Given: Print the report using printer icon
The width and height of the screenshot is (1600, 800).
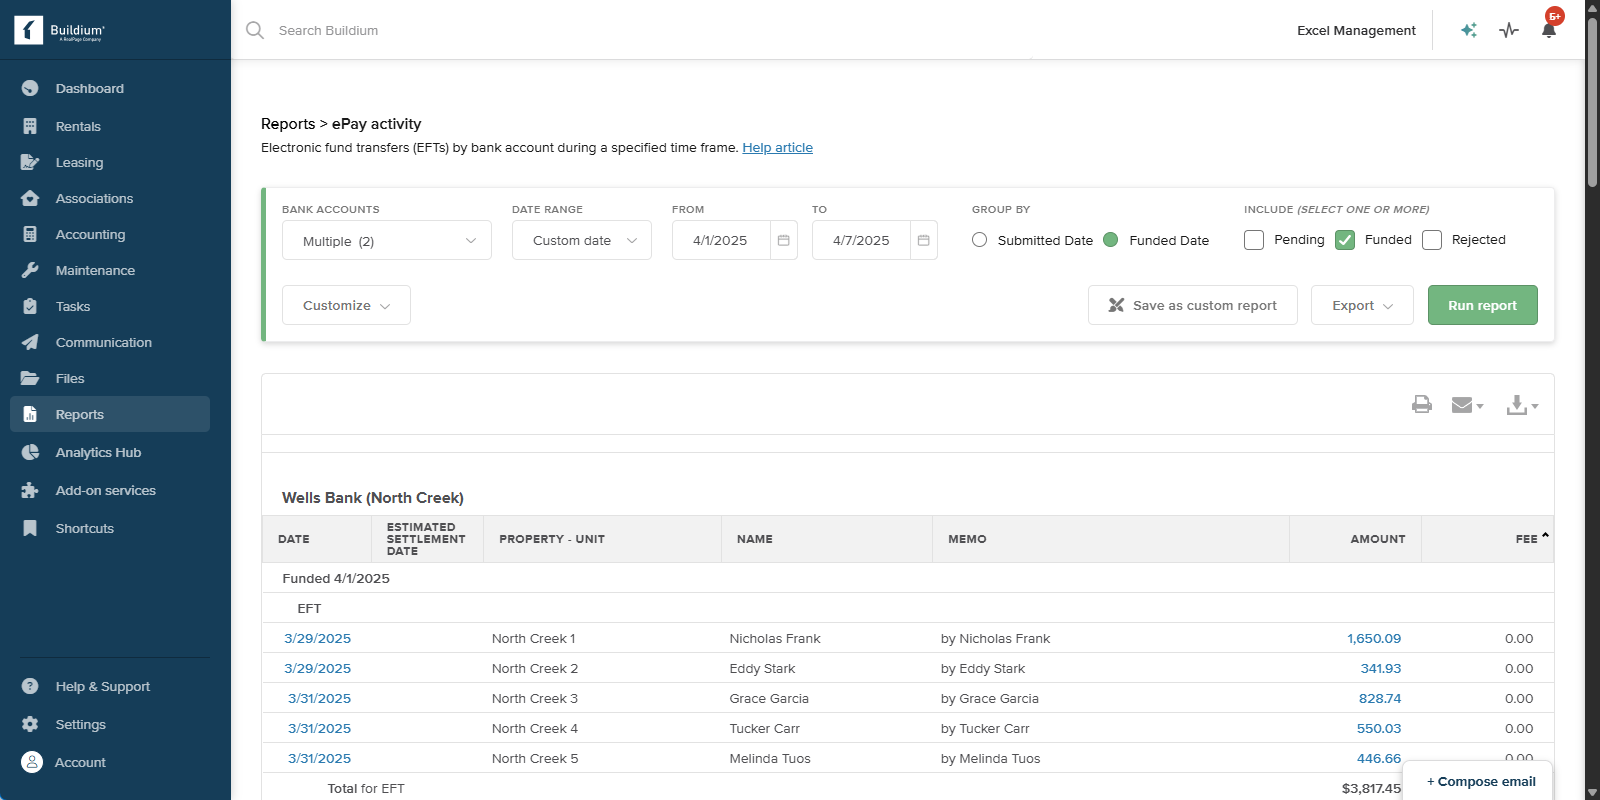Looking at the screenshot, I should pos(1421,404).
